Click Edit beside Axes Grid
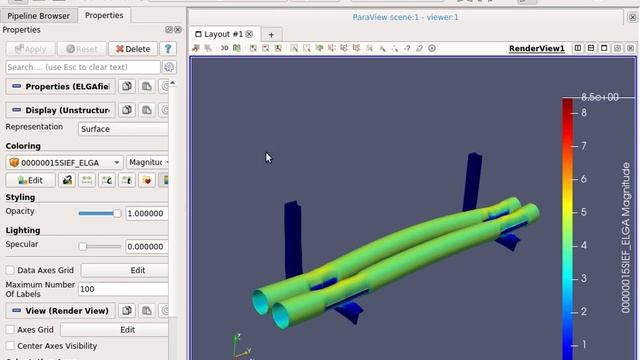The height and width of the screenshot is (360, 640). click(114, 329)
